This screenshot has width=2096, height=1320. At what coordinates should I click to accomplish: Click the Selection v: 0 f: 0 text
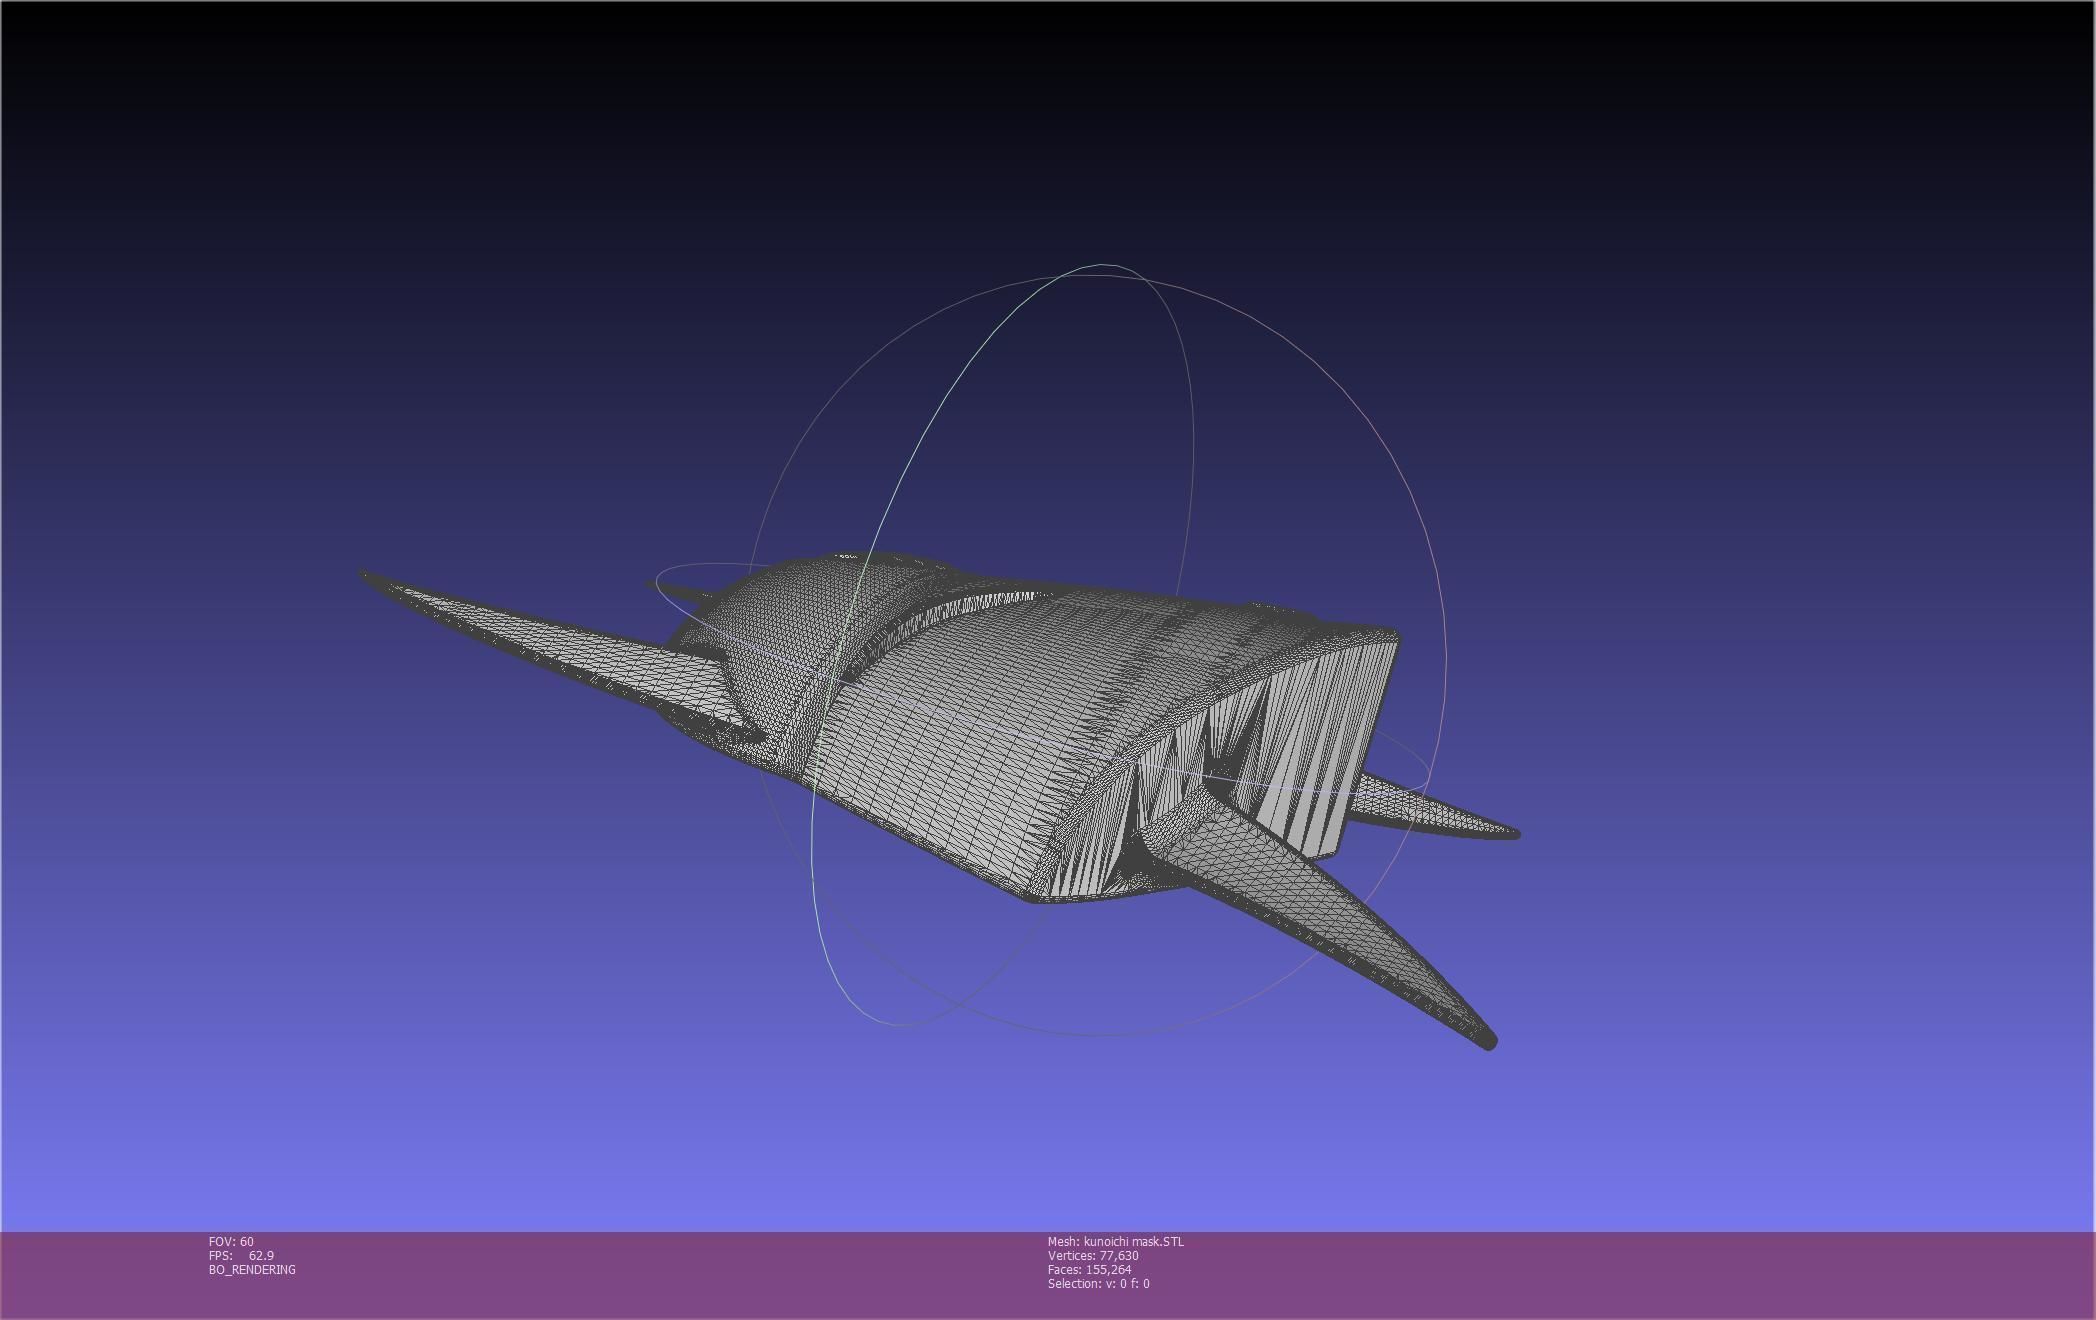(1098, 1283)
